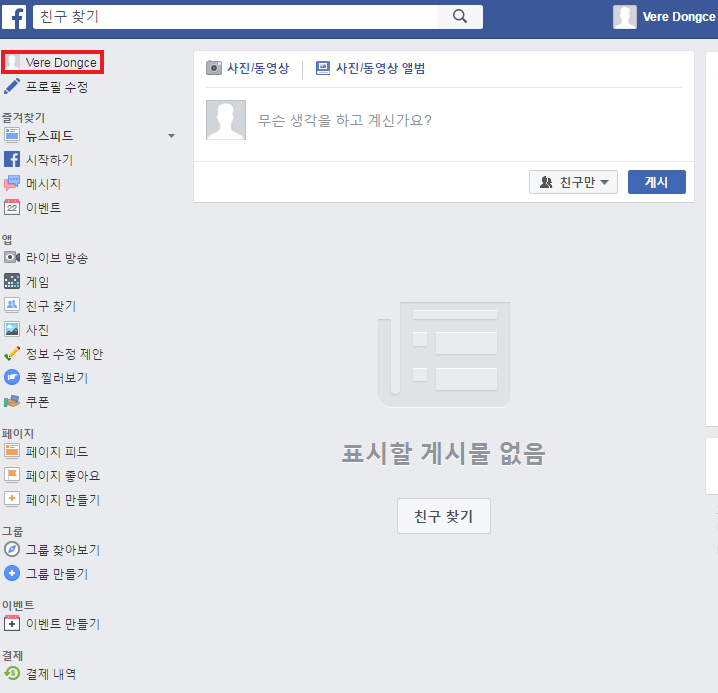The image size is (718, 693).
Task: Click the 결제 내역 icon
Action: tap(12, 673)
